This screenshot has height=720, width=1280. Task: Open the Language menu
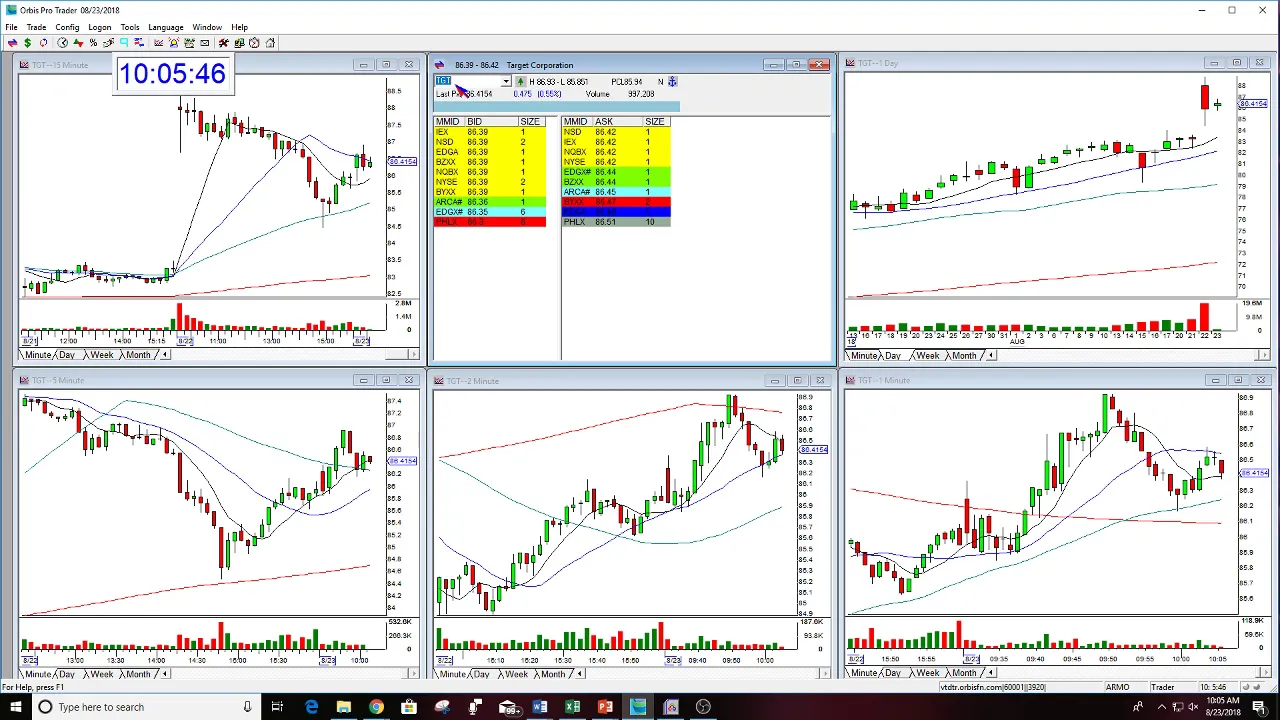tap(166, 27)
